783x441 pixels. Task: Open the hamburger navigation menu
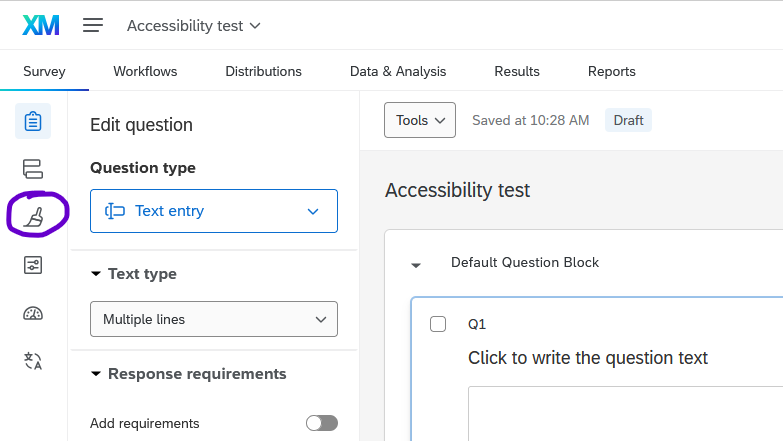(x=93, y=25)
